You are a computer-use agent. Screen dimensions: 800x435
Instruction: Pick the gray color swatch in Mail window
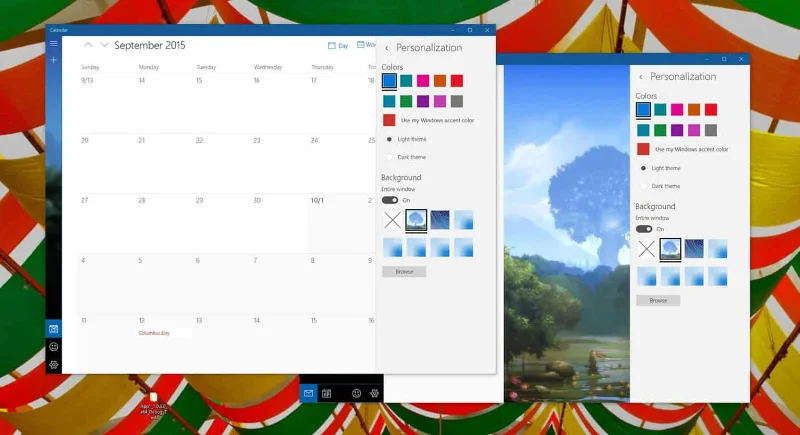pos(711,130)
